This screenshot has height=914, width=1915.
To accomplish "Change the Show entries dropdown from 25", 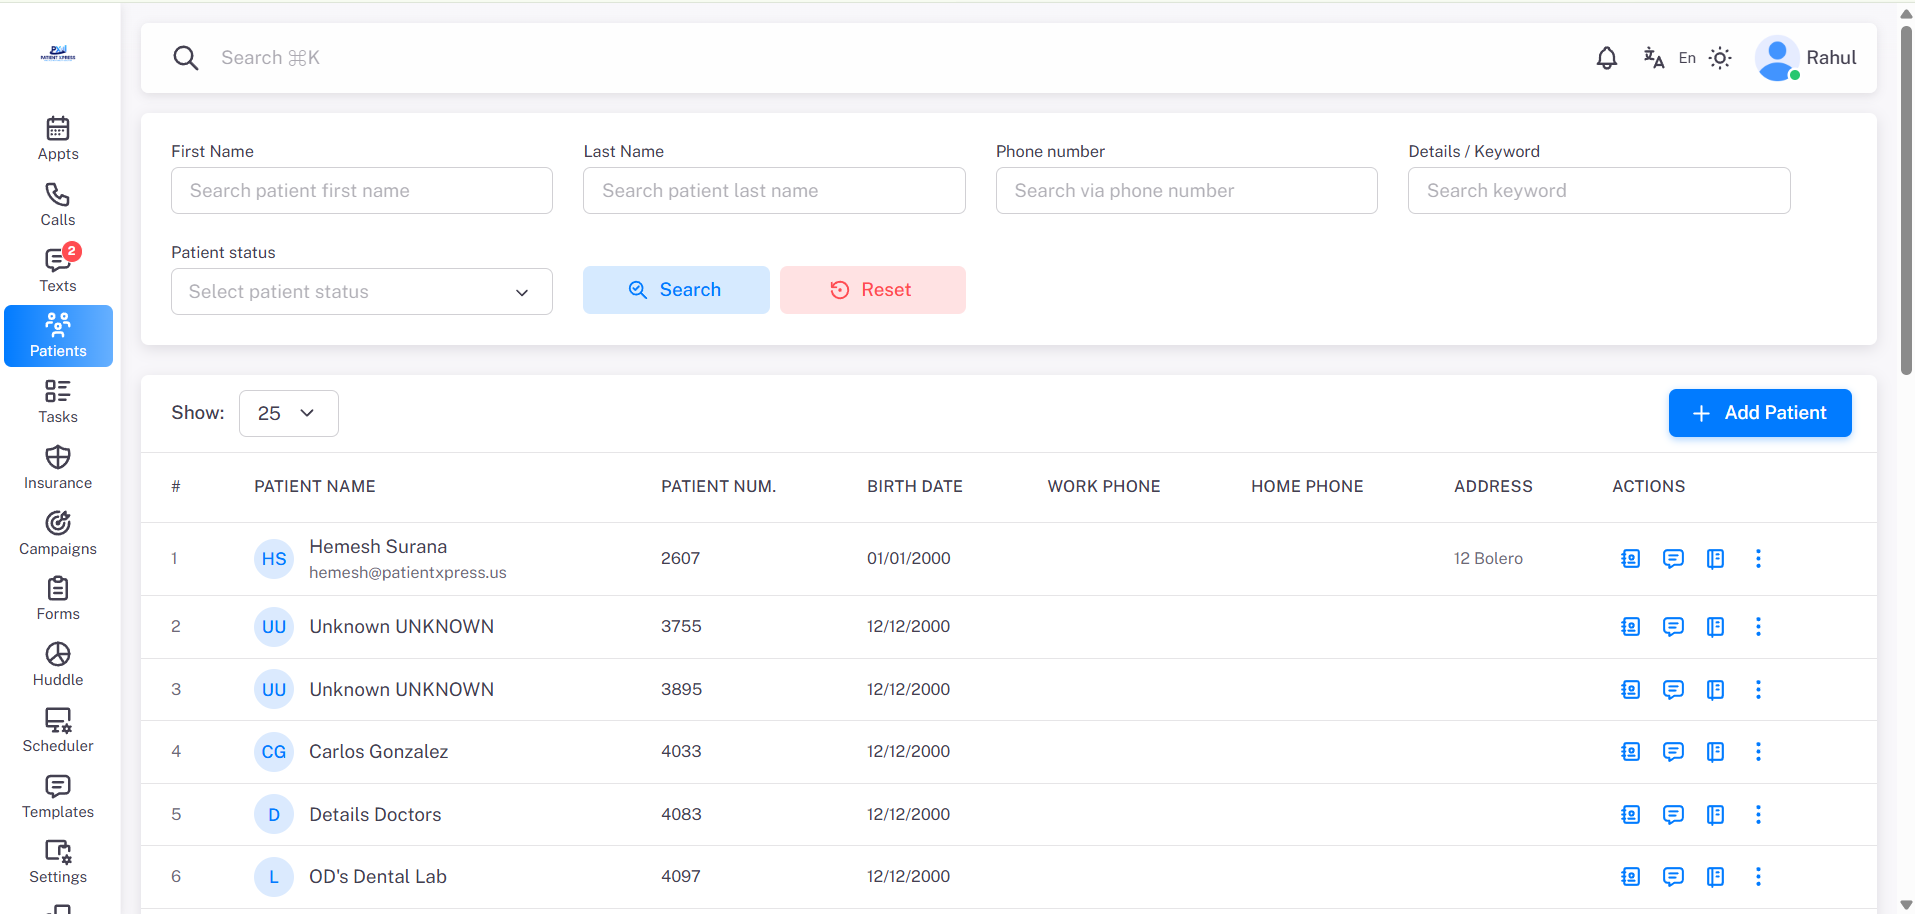I will [x=288, y=413].
